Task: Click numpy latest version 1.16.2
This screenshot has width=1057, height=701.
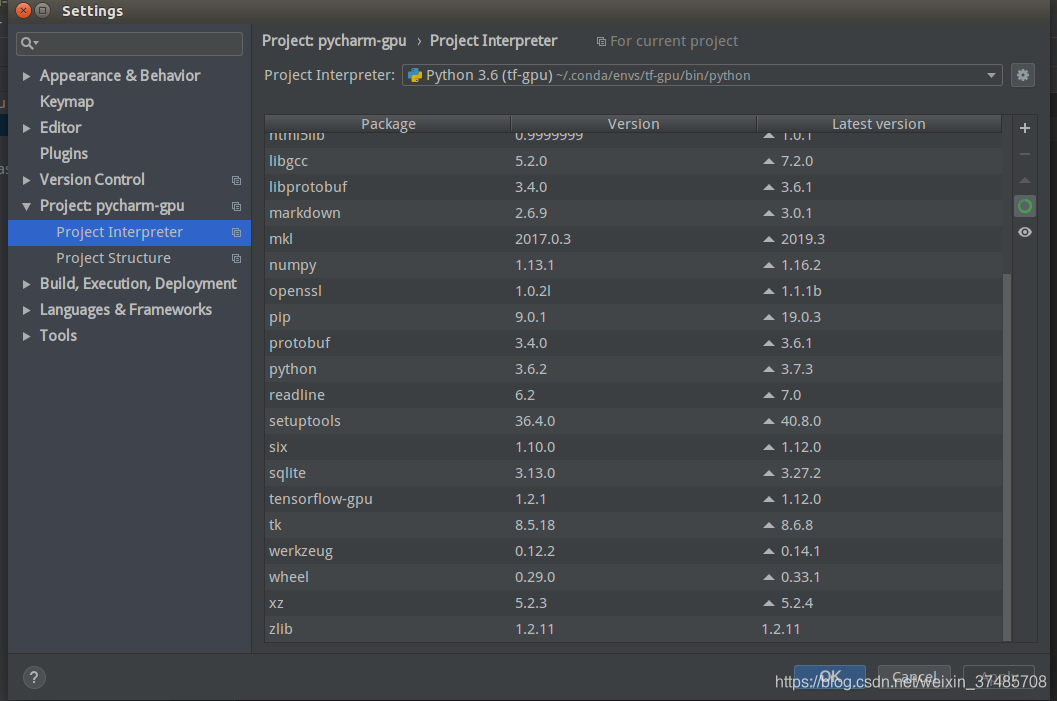Action: pyautogui.click(x=801, y=265)
